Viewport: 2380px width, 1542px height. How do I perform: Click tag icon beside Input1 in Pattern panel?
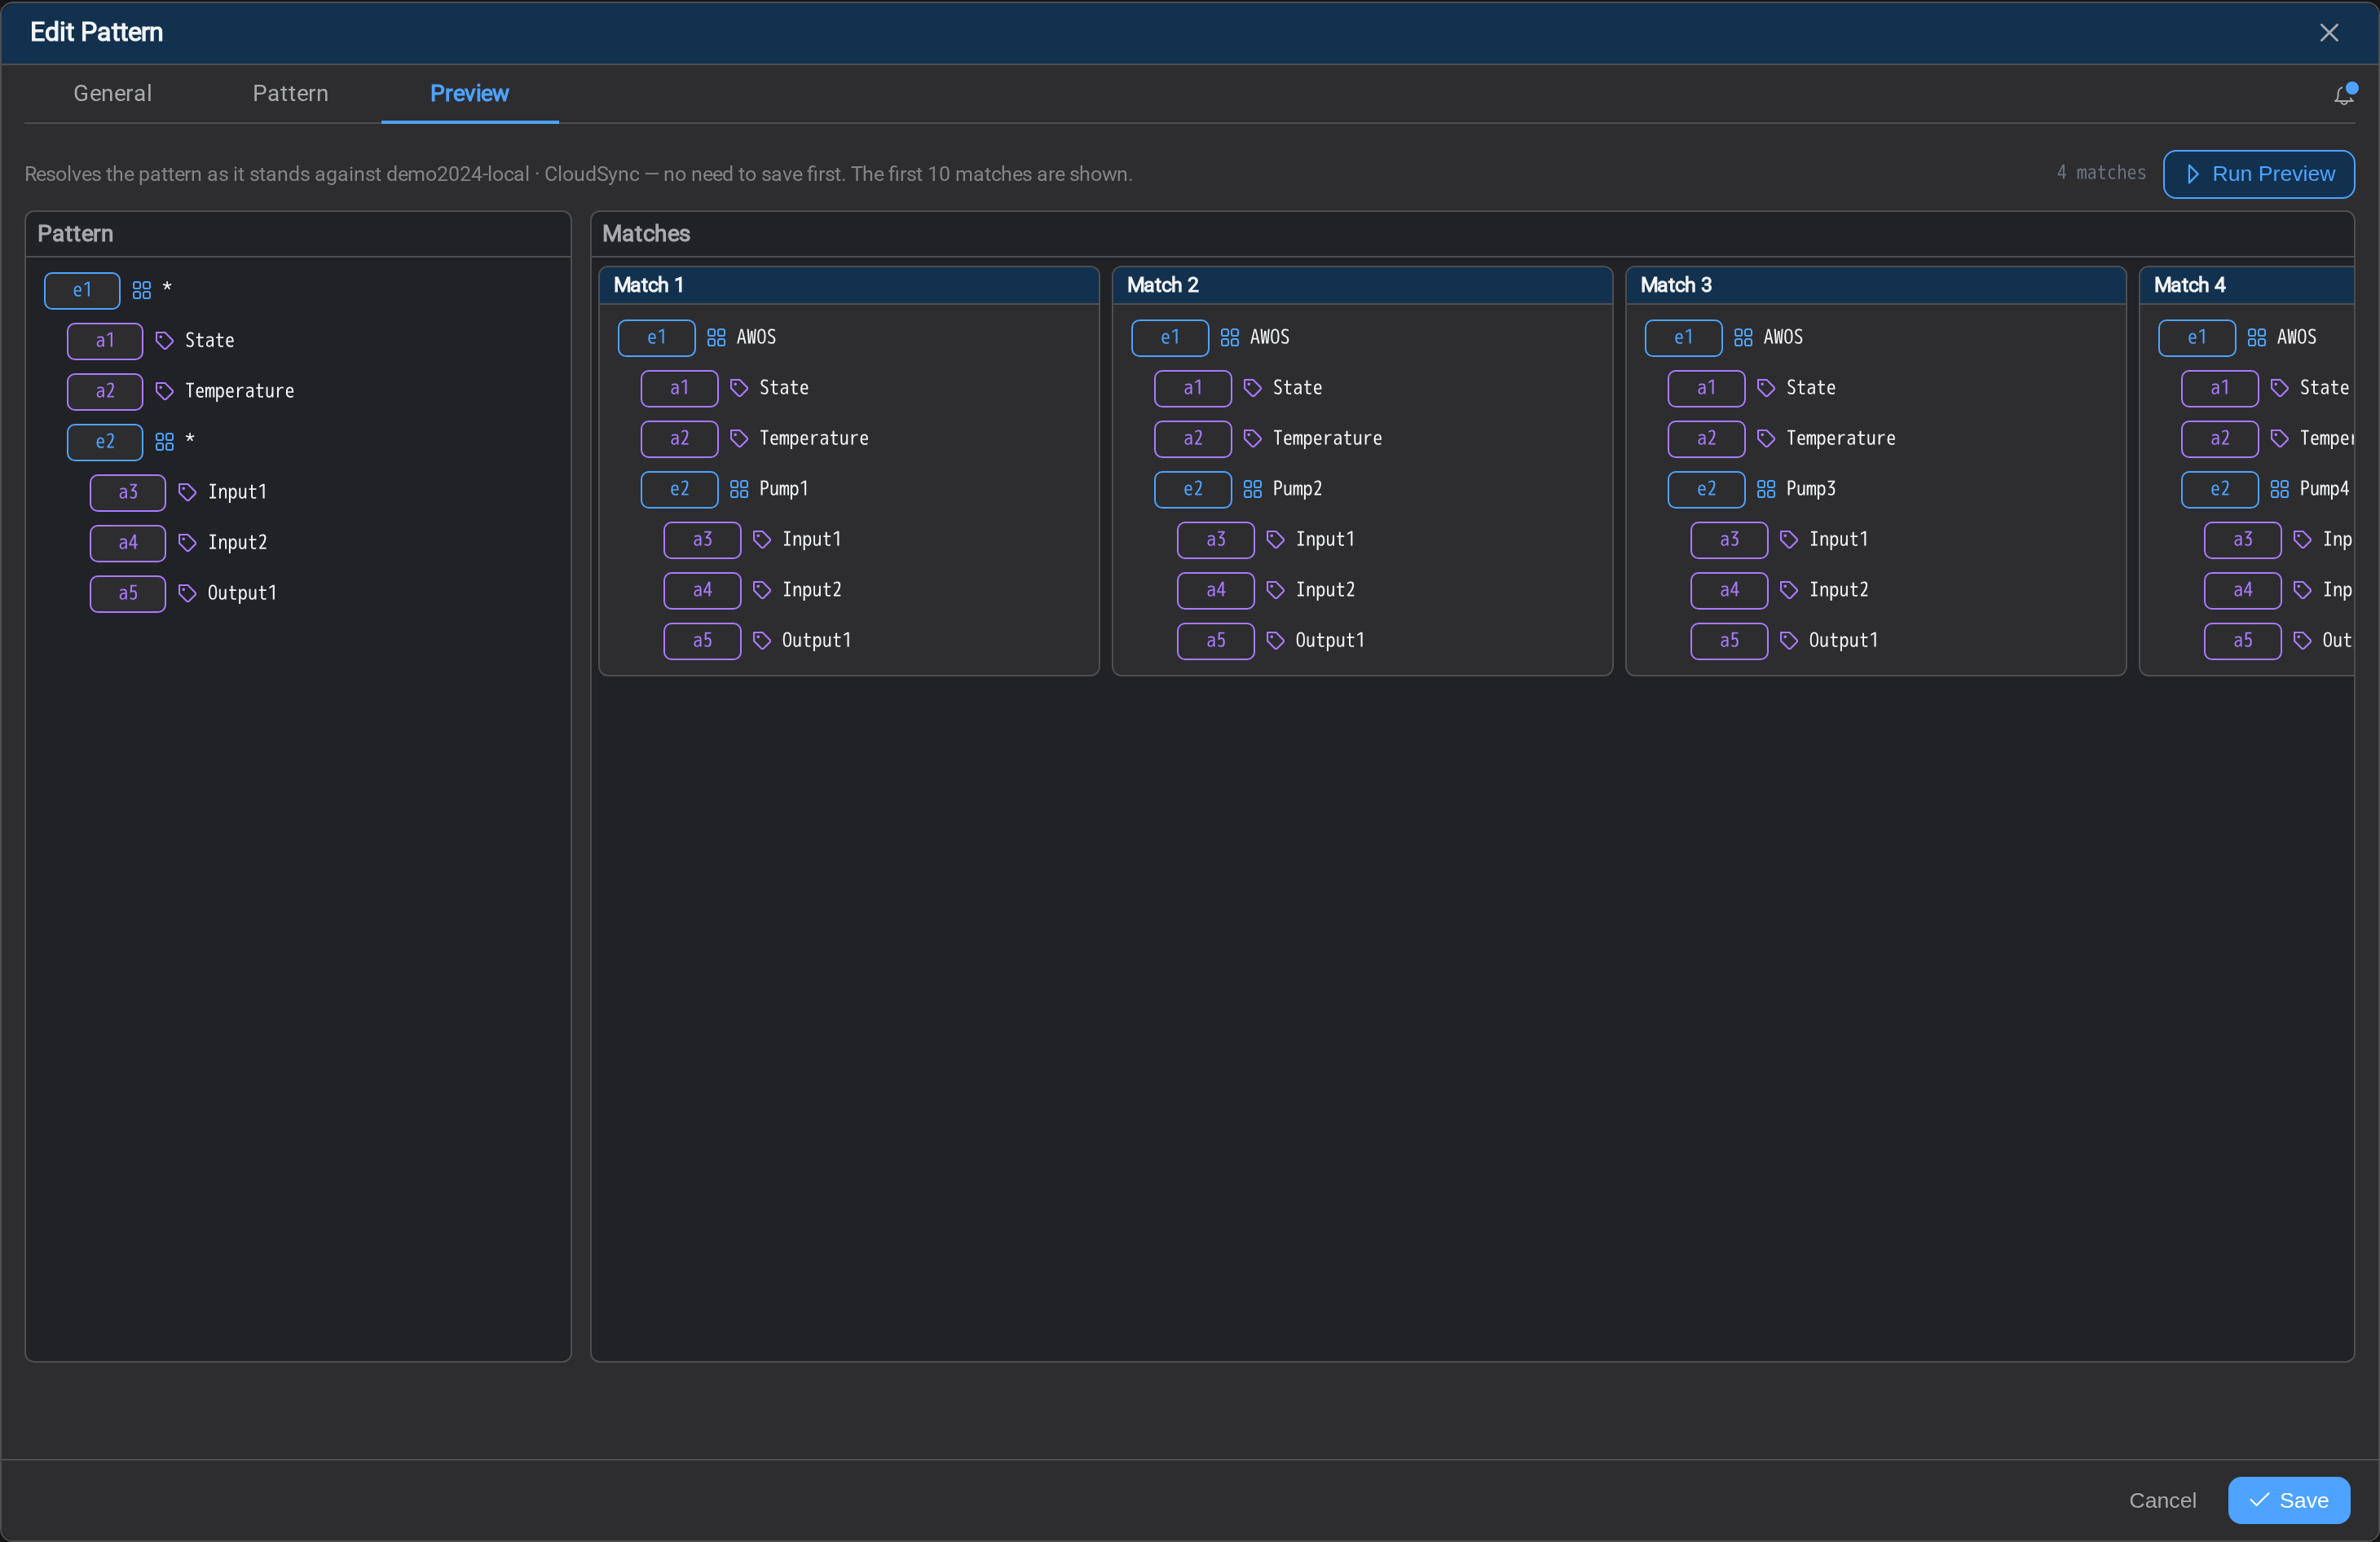[187, 492]
